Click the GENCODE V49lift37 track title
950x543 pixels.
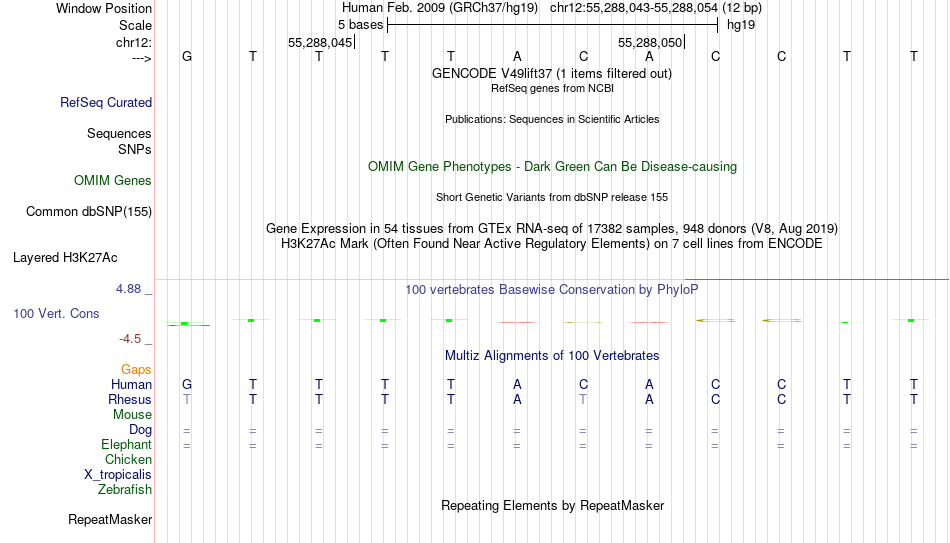(x=552, y=73)
